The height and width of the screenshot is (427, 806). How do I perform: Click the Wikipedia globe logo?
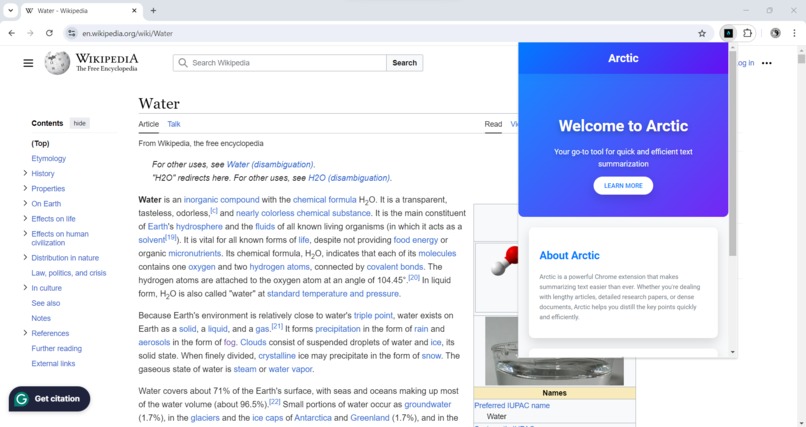pyautogui.click(x=57, y=63)
